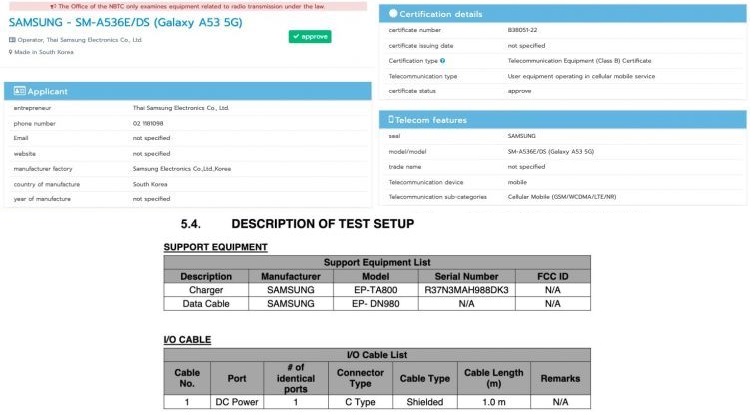Click the applicant phone number value
The width and height of the screenshot is (755, 415).
click(x=149, y=123)
